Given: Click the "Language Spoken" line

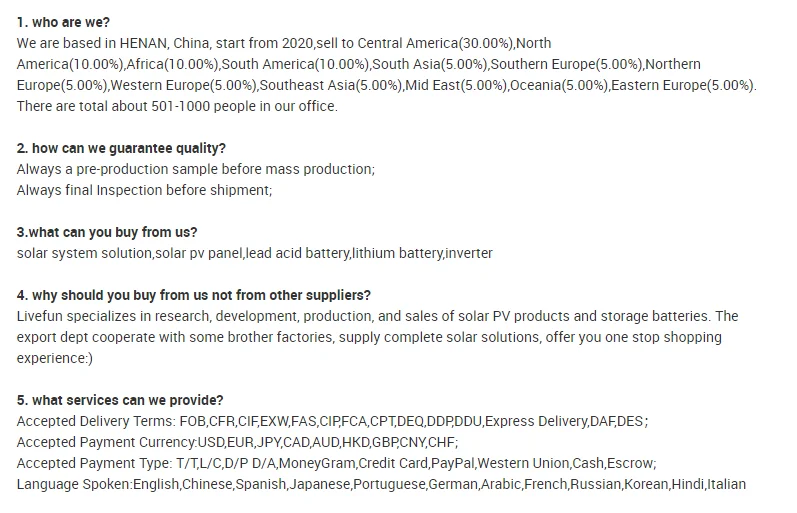Looking at the screenshot, I should click(381, 484).
